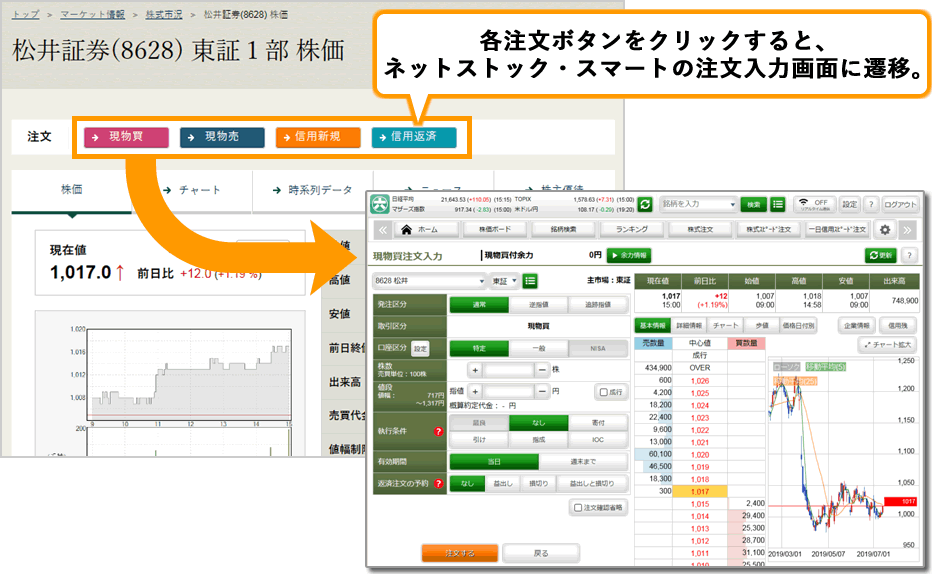Click the 企業情報 button
The height and width of the screenshot is (574, 932).
coord(857,326)
